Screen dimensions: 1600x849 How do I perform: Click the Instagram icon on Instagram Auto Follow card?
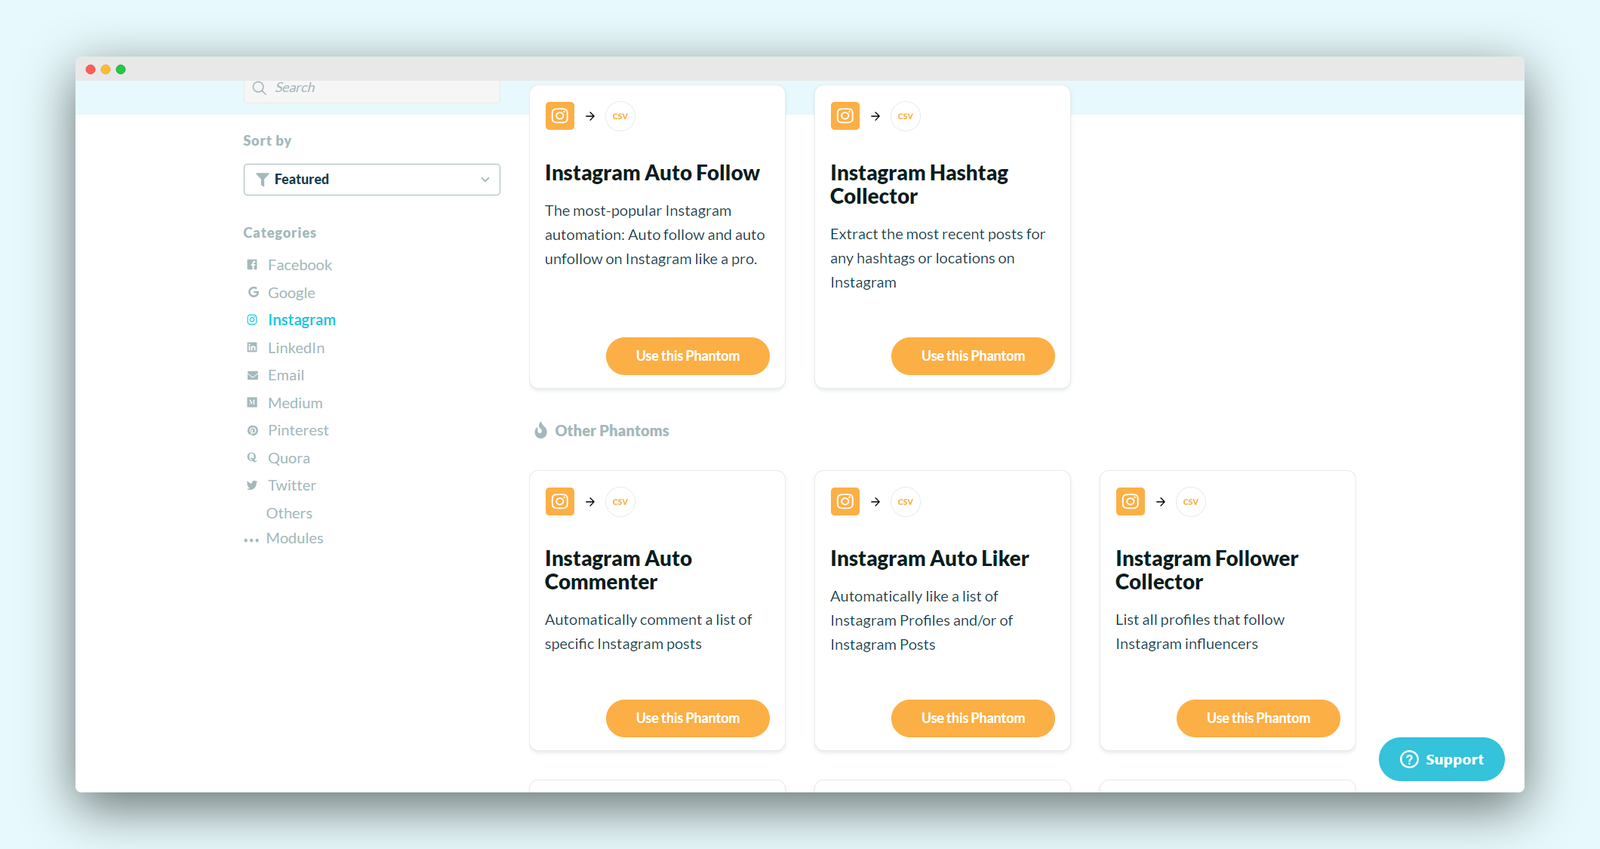point(560,116)
